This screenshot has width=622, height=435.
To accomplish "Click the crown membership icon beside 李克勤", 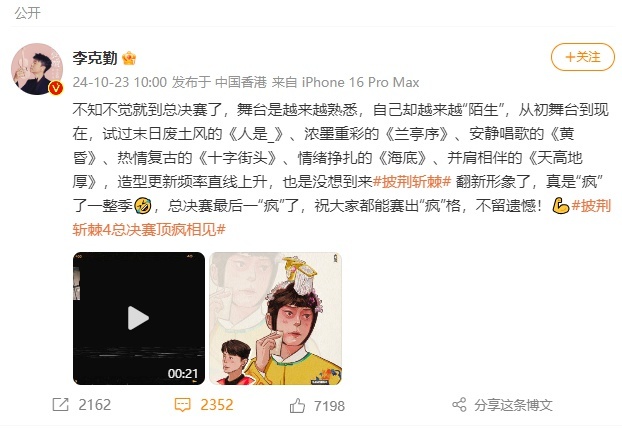I will (129, 59).
